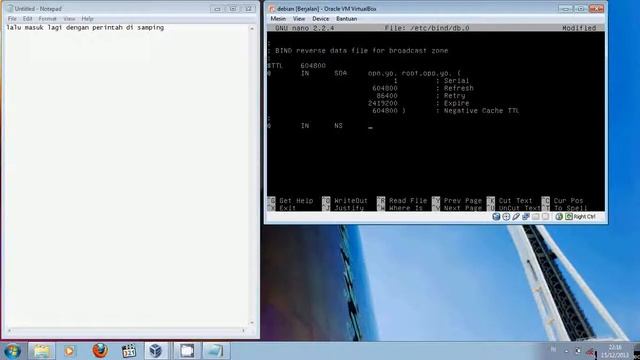Screen dimensions: 640x360
Task: Click the keyboard capture icon beside Right Ctrl
Action: [x=569, y=217]
